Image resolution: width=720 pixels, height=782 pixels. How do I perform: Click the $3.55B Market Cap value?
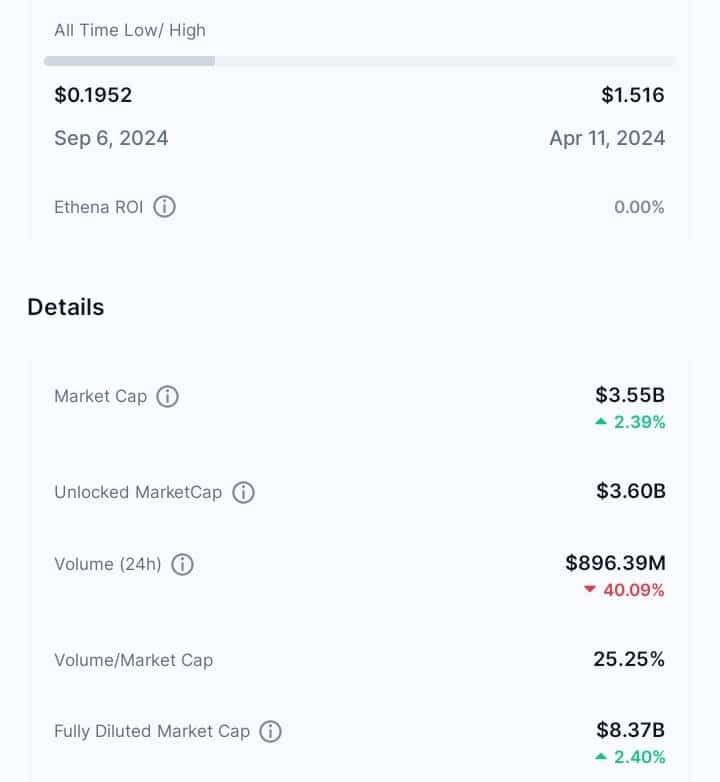tap(630, 395)
